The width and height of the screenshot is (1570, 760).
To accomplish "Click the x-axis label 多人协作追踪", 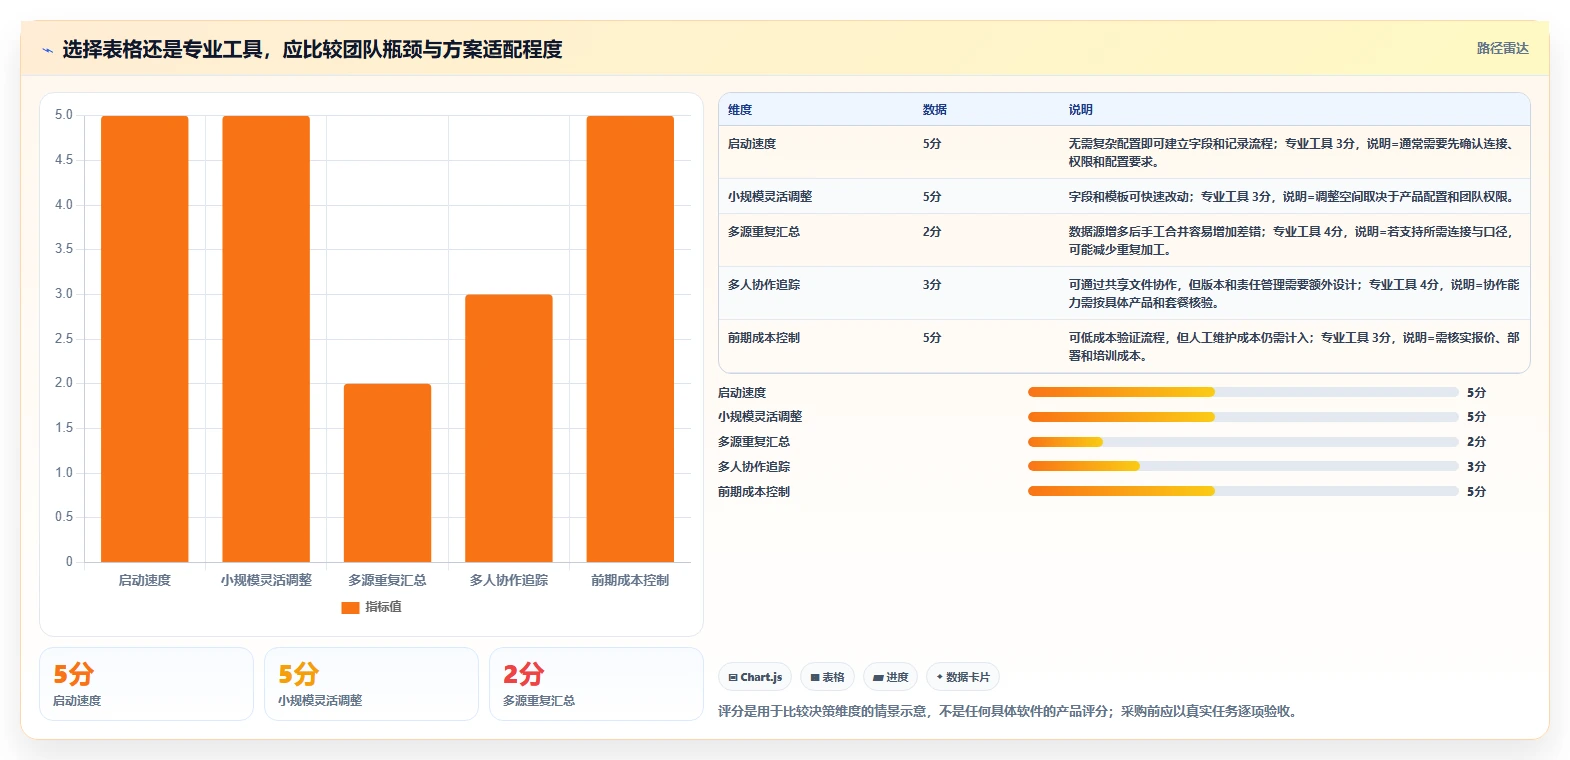I will click(x=509, y=580).
